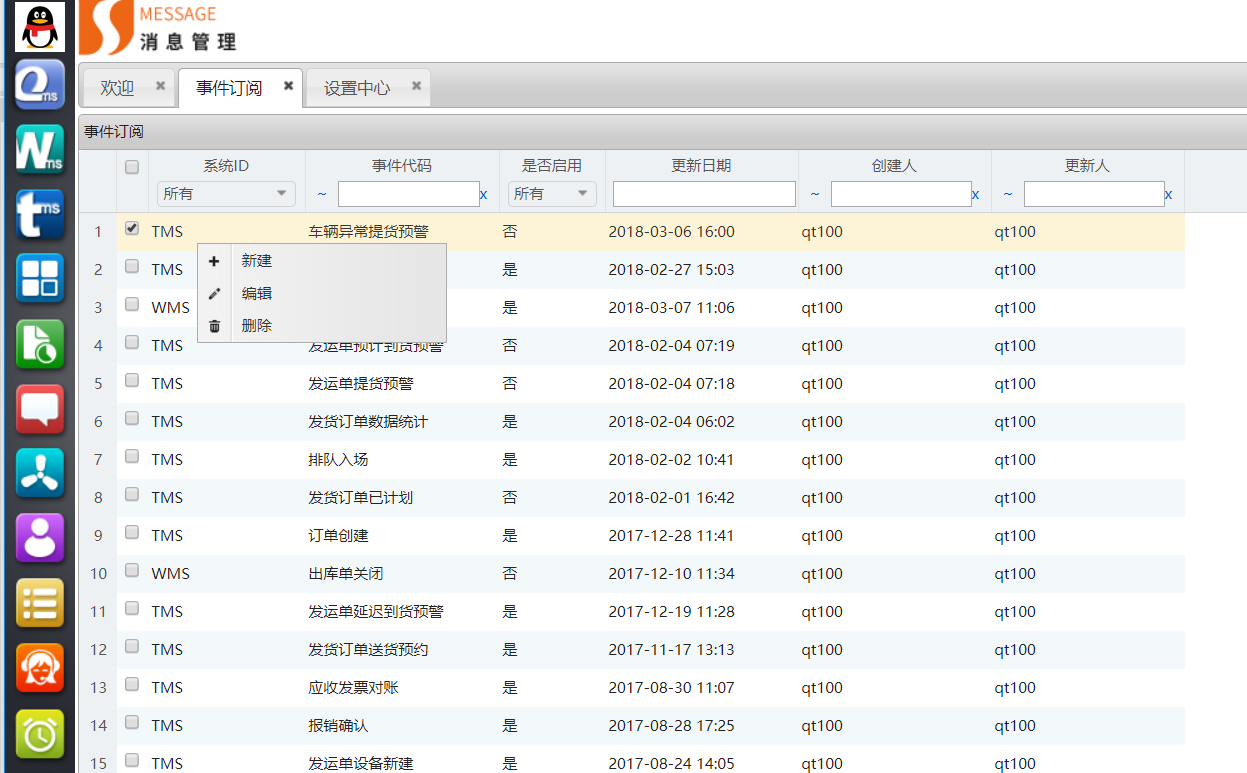Choose 编辑 in the context menu

pyautogui.click(x=257, y=294)
